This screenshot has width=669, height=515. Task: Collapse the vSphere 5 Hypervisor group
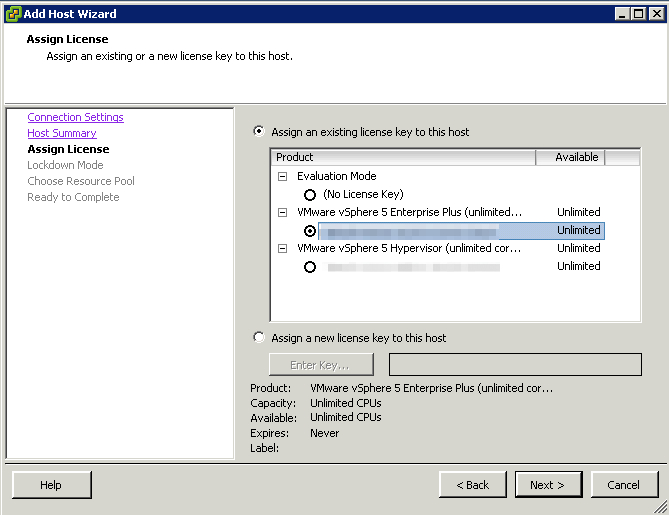(x=282, y=248)
